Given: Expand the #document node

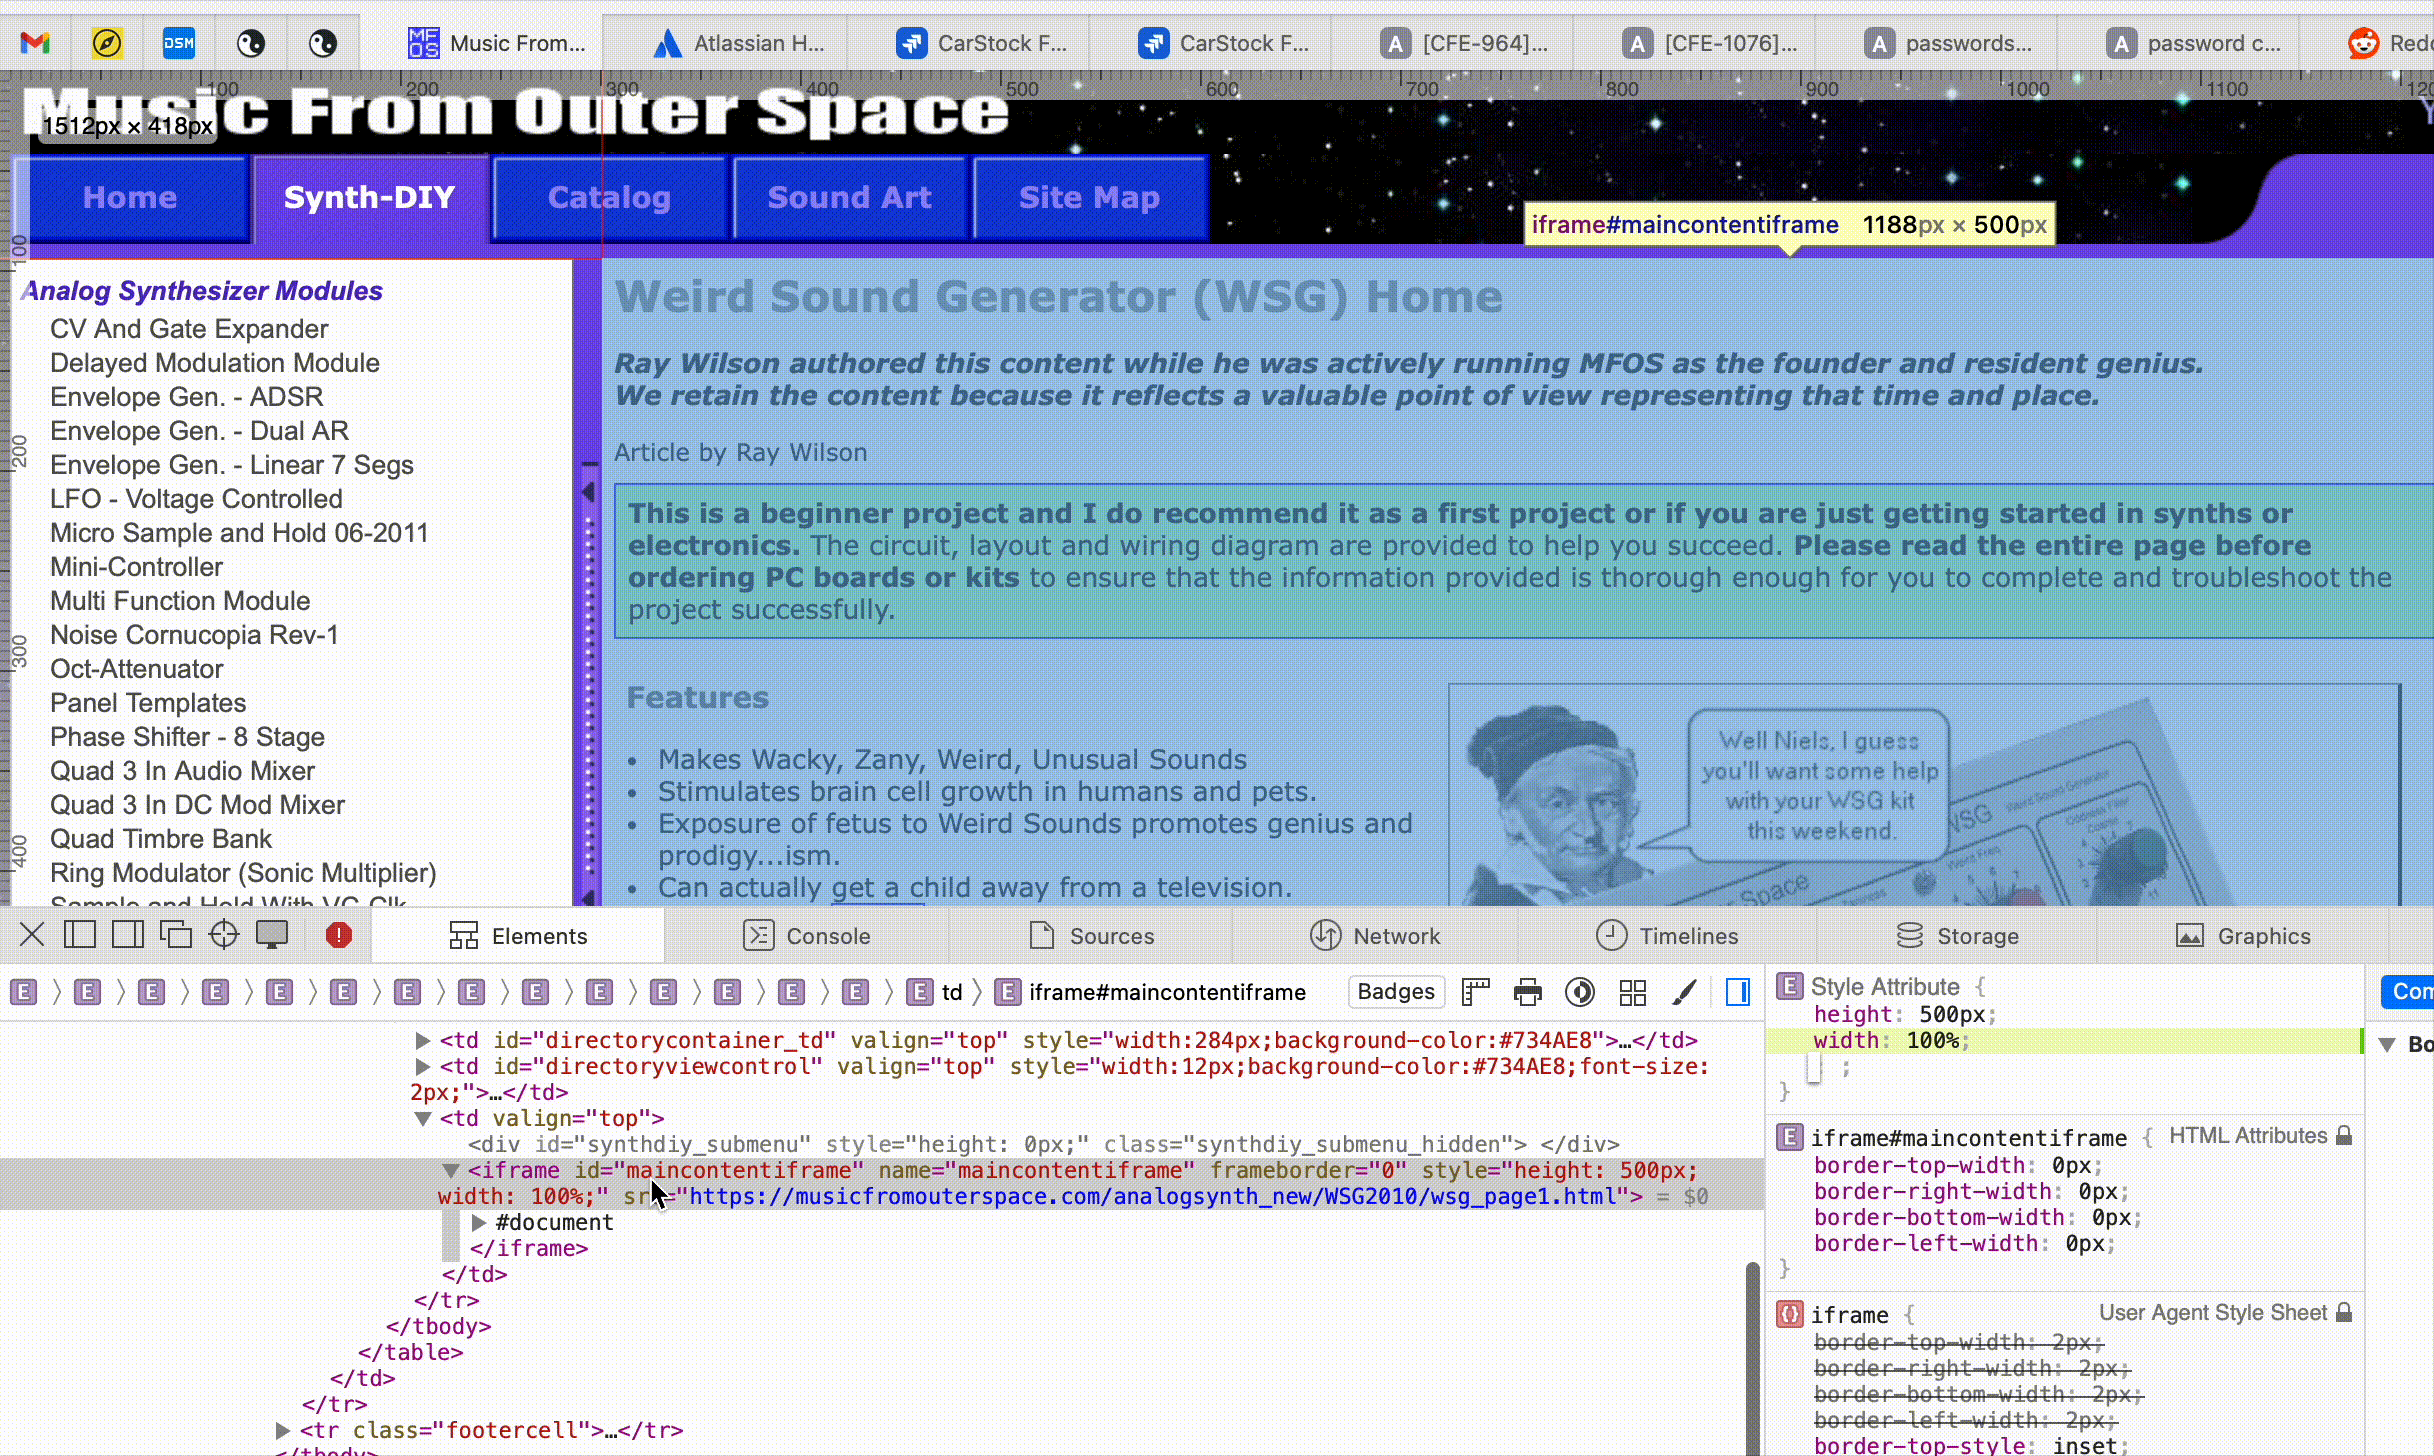Looking at the screenshot, I should [479, 1223].
